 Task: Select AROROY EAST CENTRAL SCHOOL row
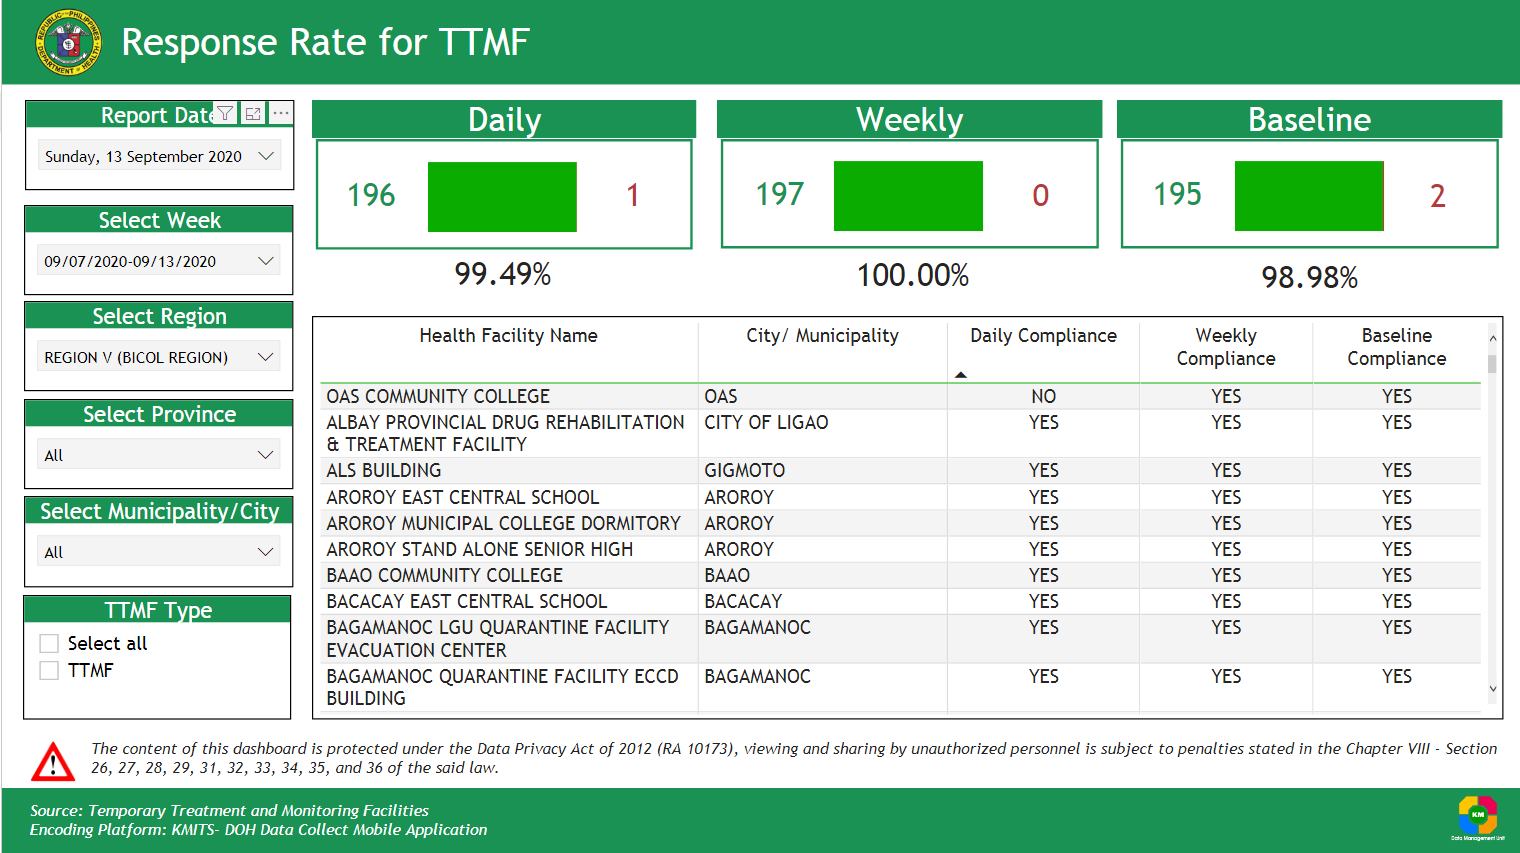point(900,497)
